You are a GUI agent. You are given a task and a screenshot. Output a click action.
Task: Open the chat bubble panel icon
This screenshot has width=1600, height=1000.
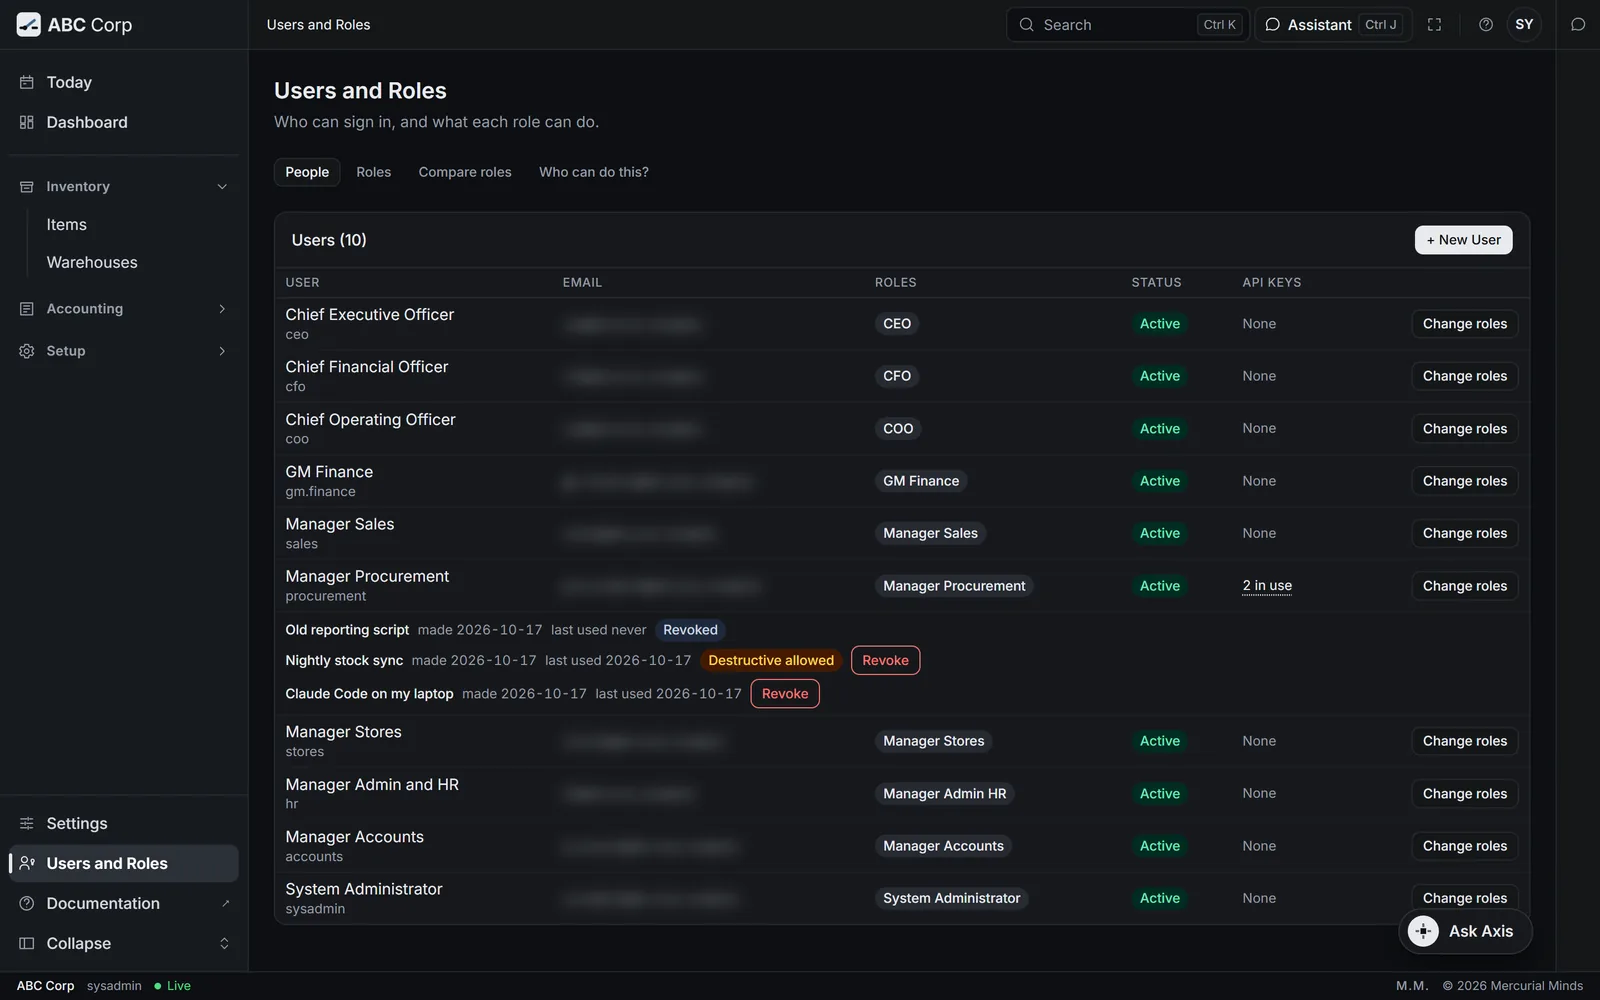click(1578, 25)
